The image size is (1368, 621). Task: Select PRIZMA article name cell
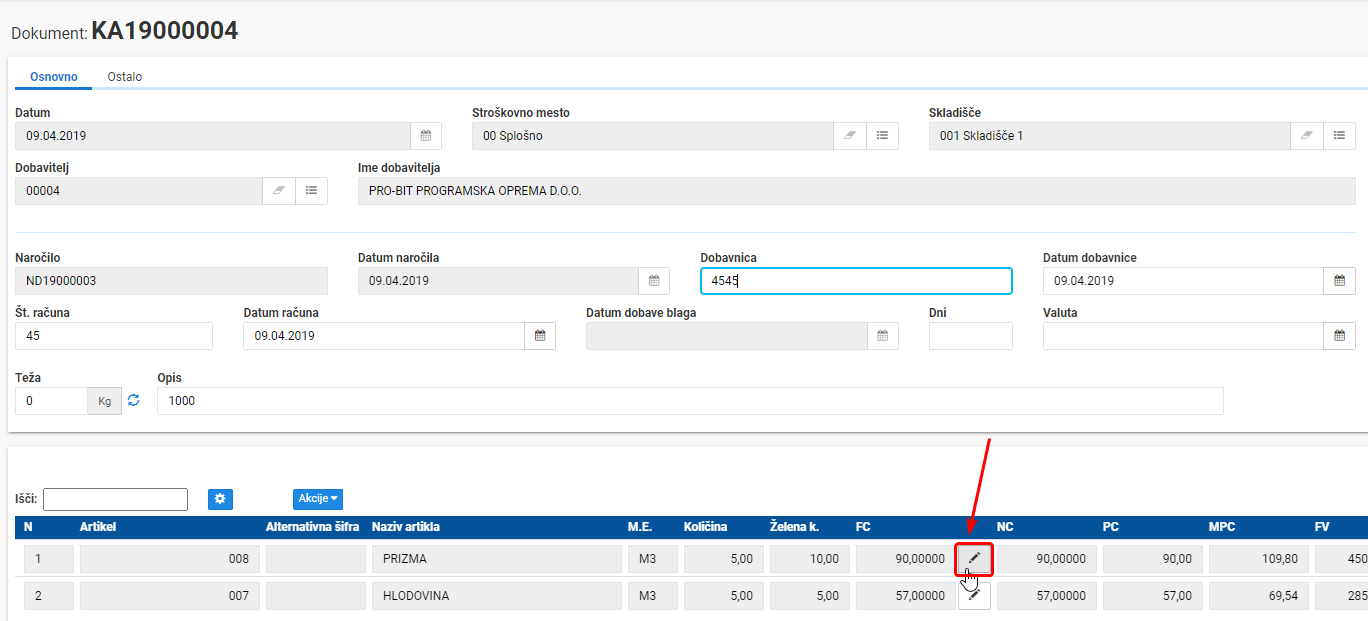(496, 559)
